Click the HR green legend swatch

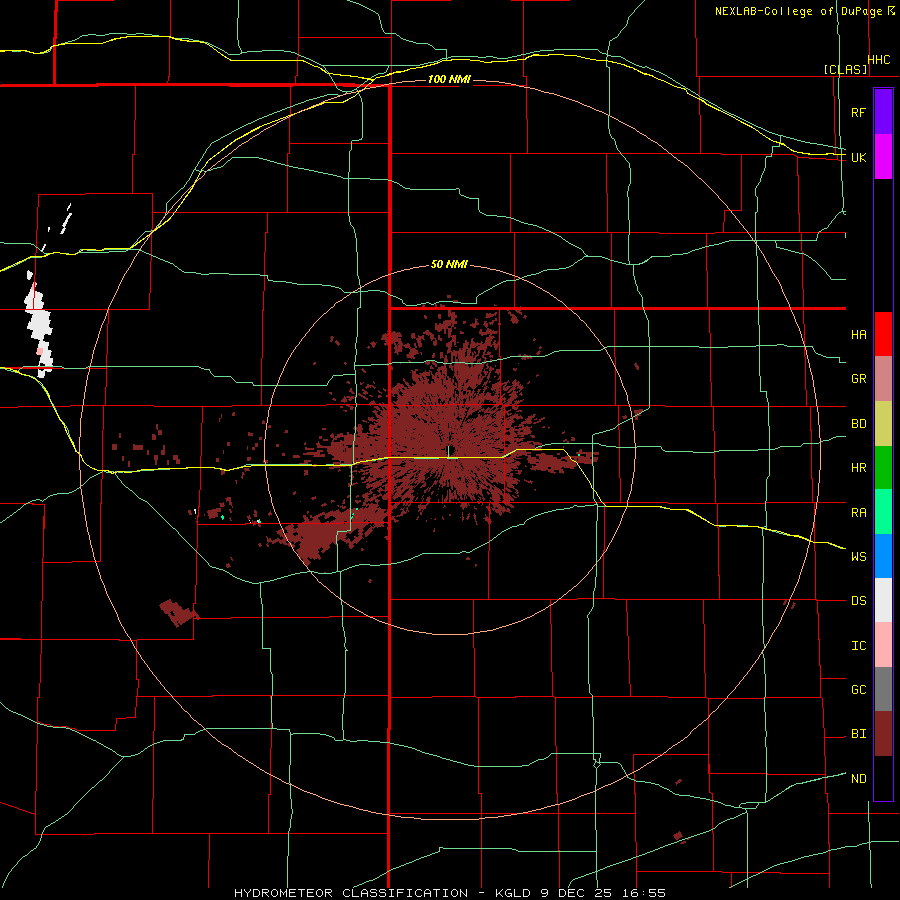click(883, 467)
